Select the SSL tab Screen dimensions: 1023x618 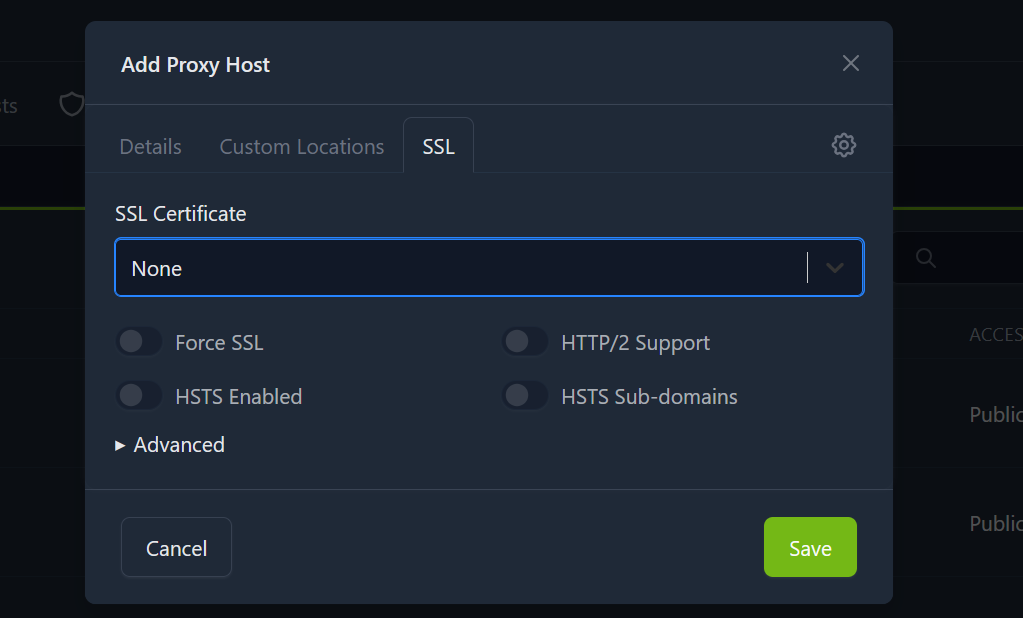438,146
